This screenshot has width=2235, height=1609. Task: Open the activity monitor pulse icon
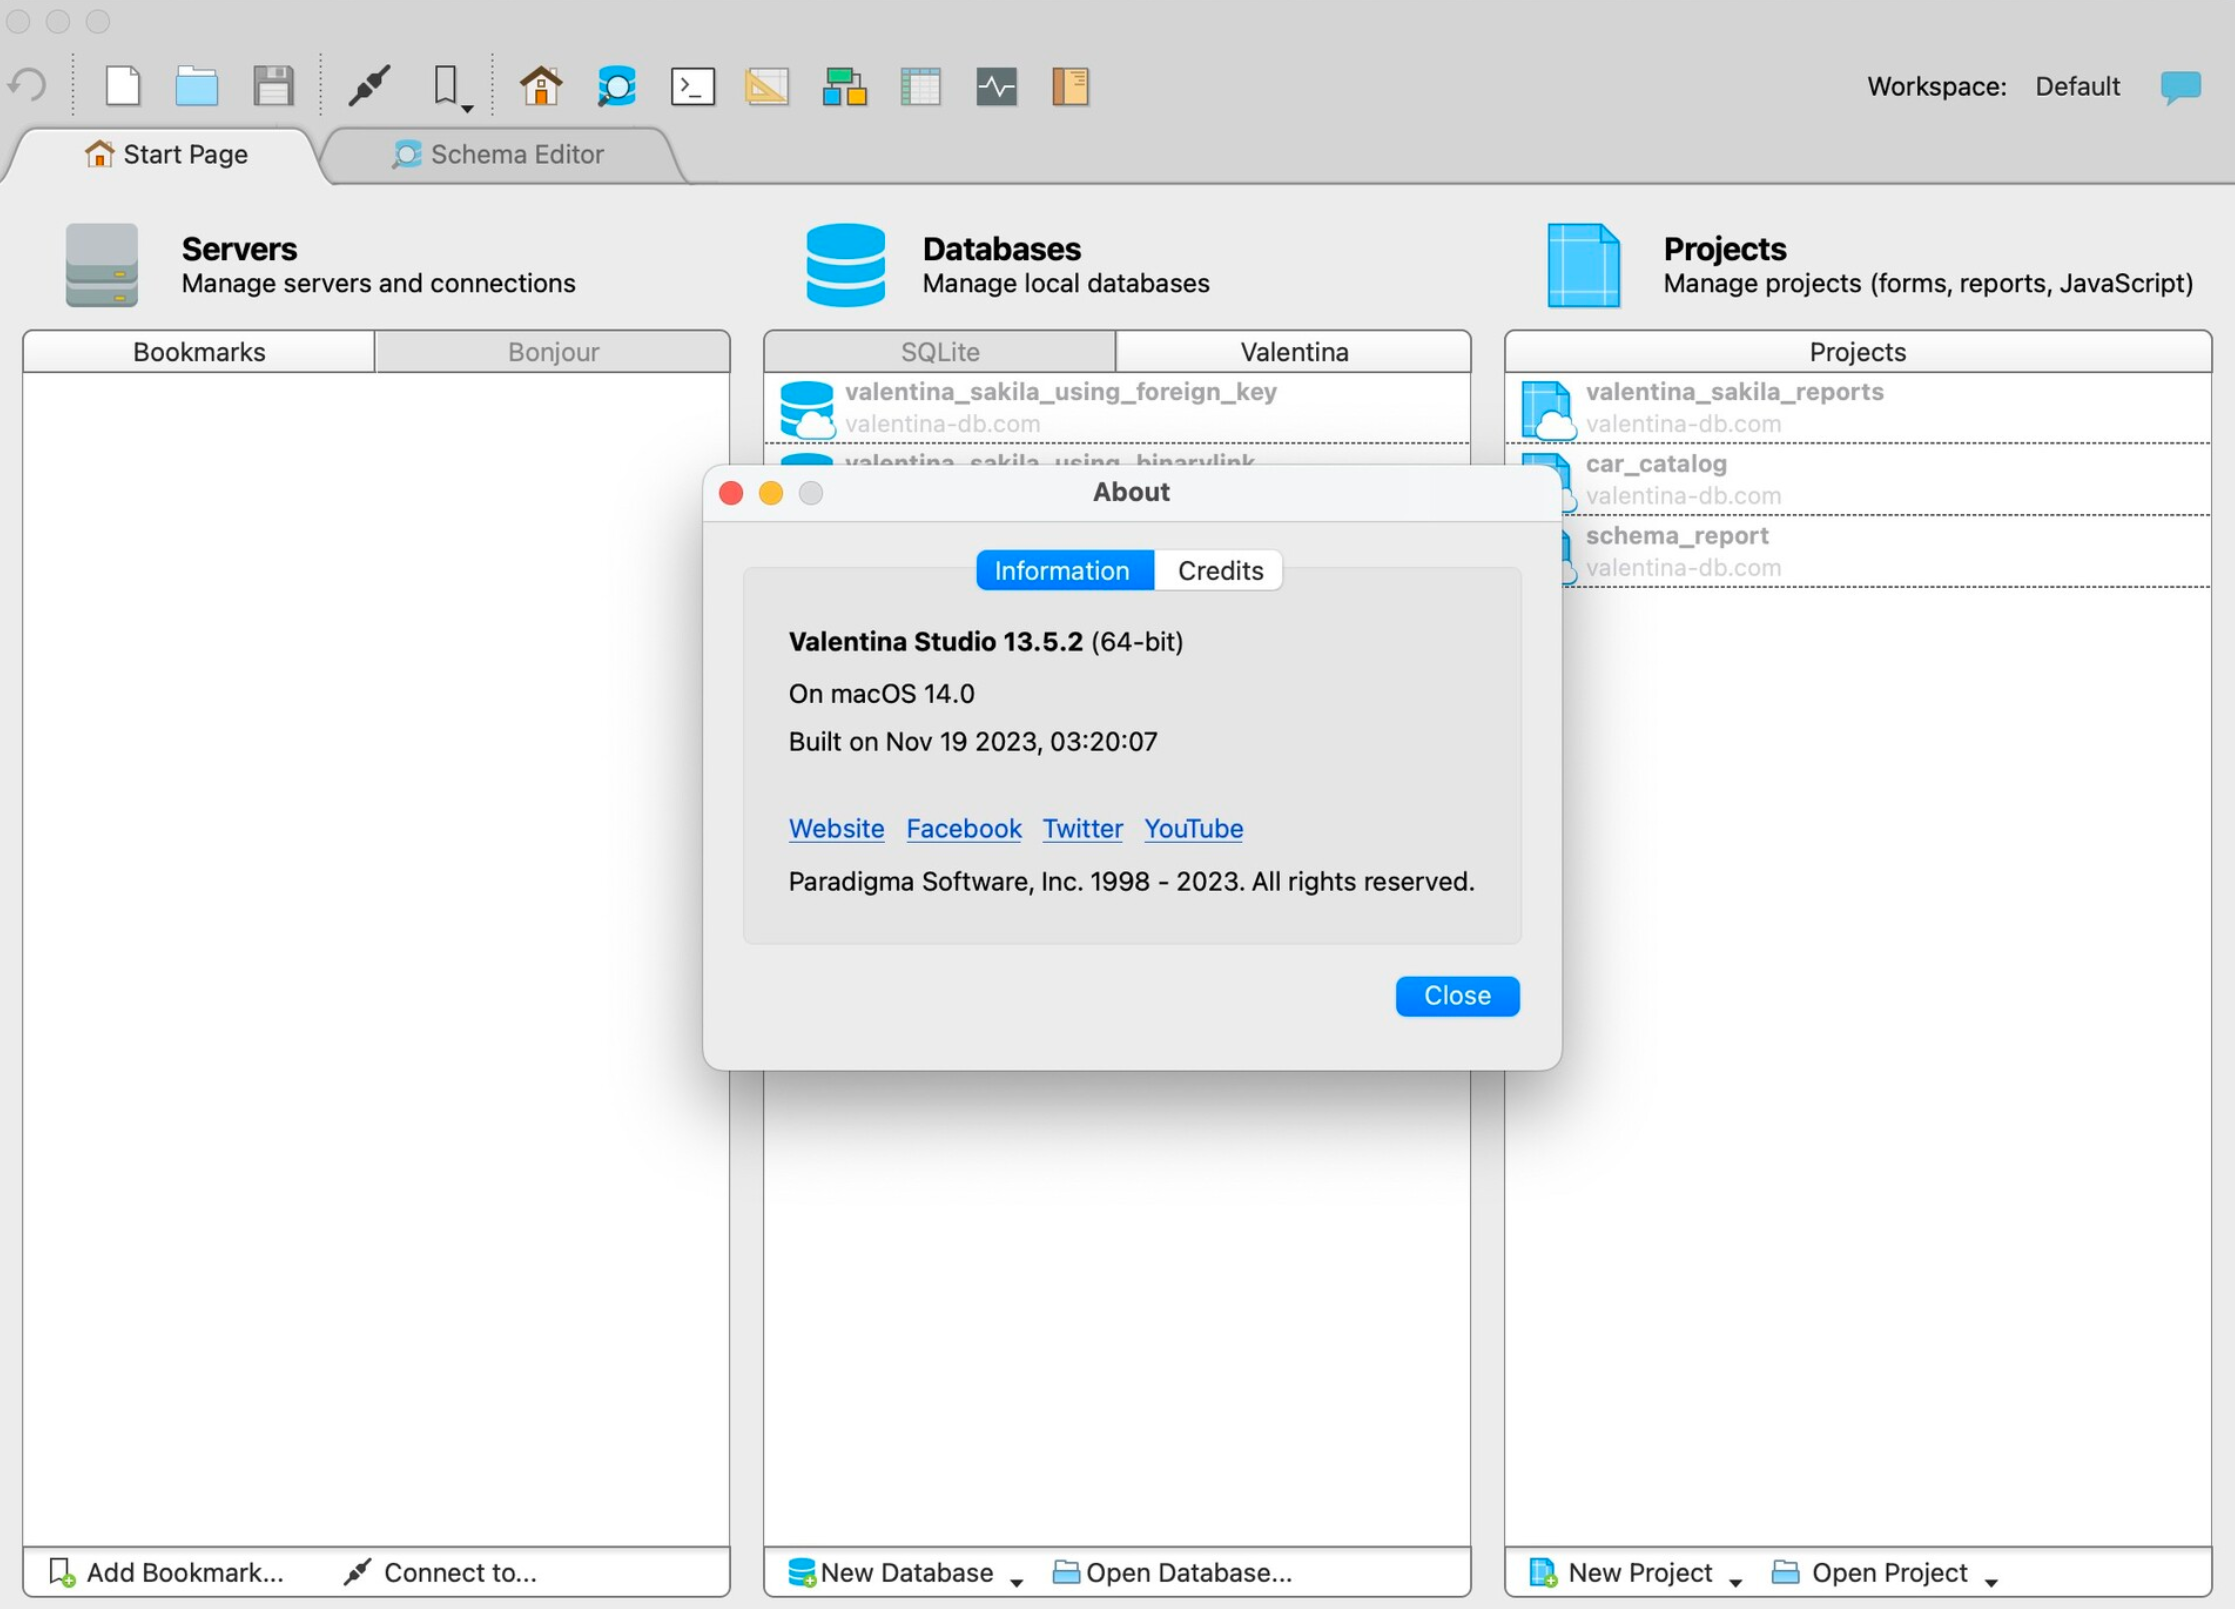coord(996,87)
